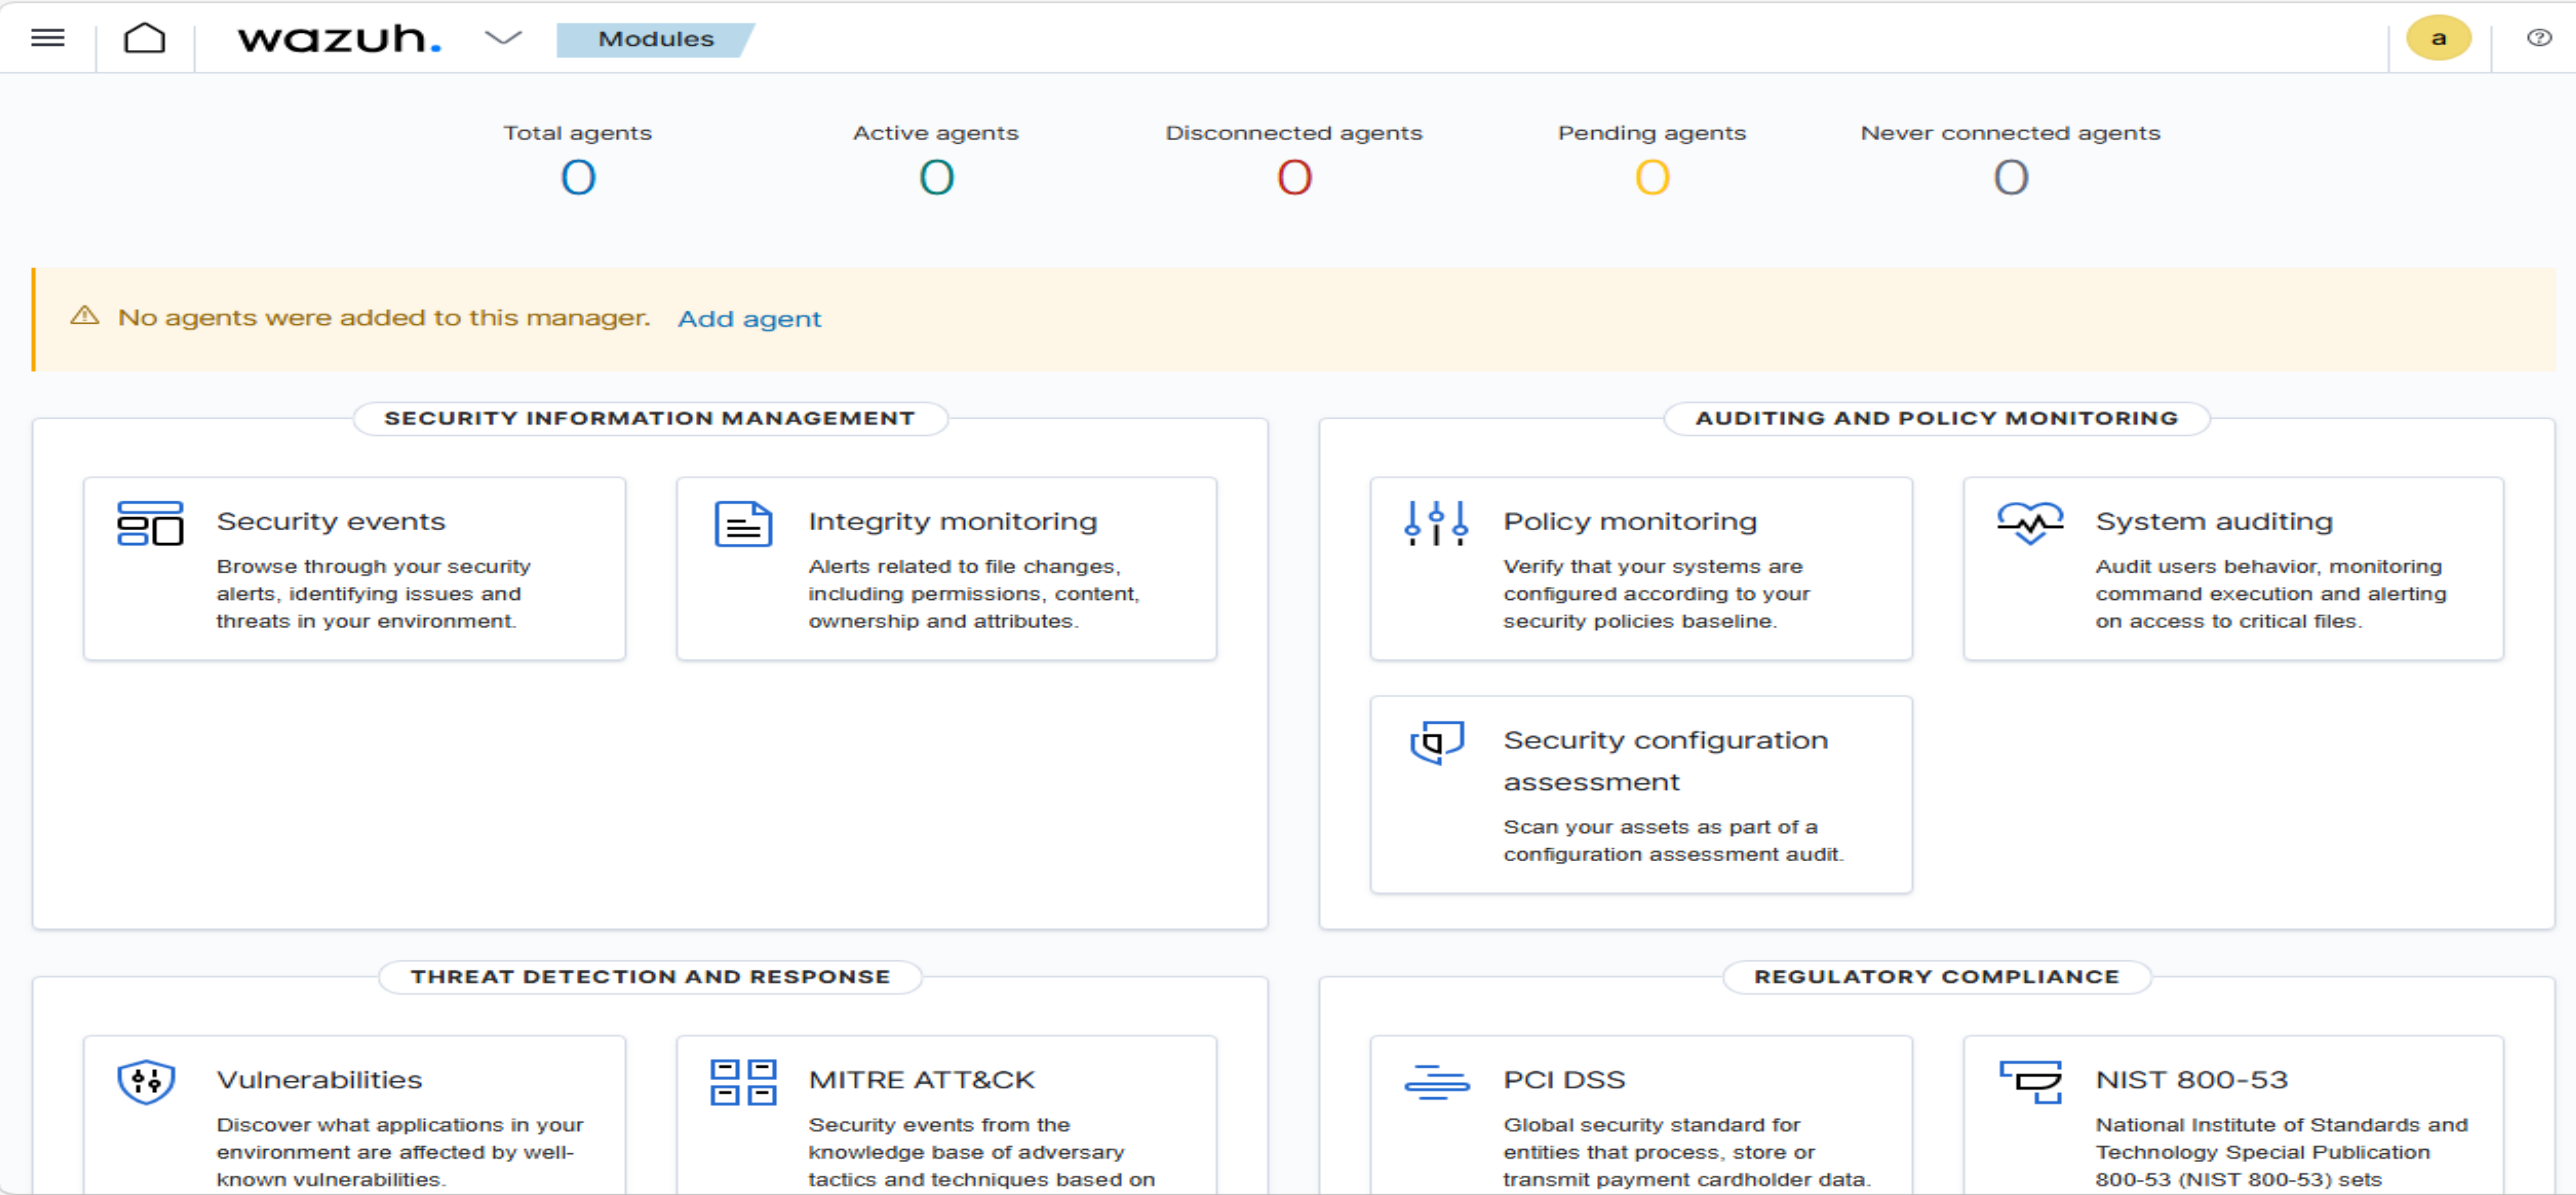Open the Security configuration assessment title
Viewport: 2576px width, 1195px height.
click(x=1666, y=760)
